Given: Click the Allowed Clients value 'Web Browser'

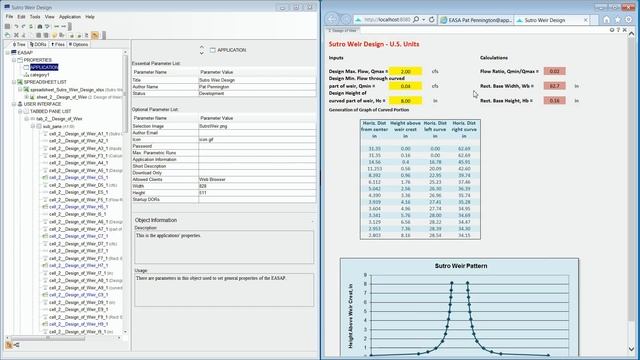Looking at the screenshot, I should click(257, 179).
